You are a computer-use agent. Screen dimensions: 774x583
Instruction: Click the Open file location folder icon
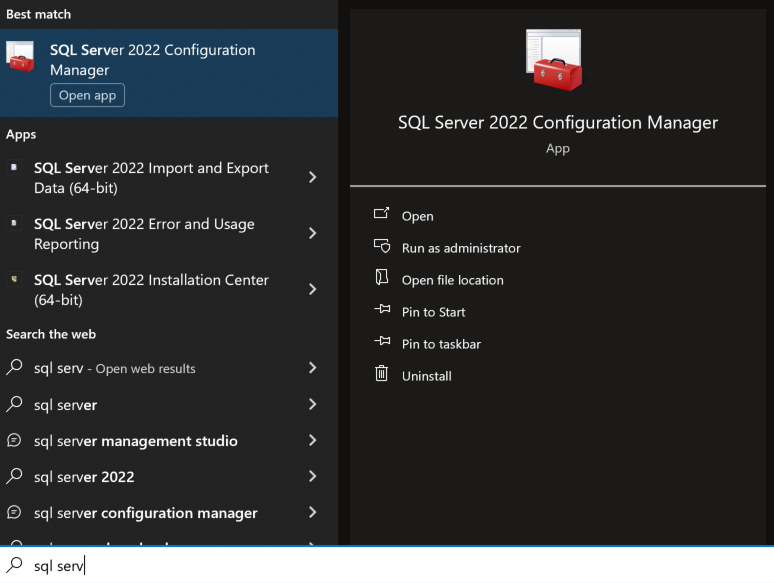point(382,277)
